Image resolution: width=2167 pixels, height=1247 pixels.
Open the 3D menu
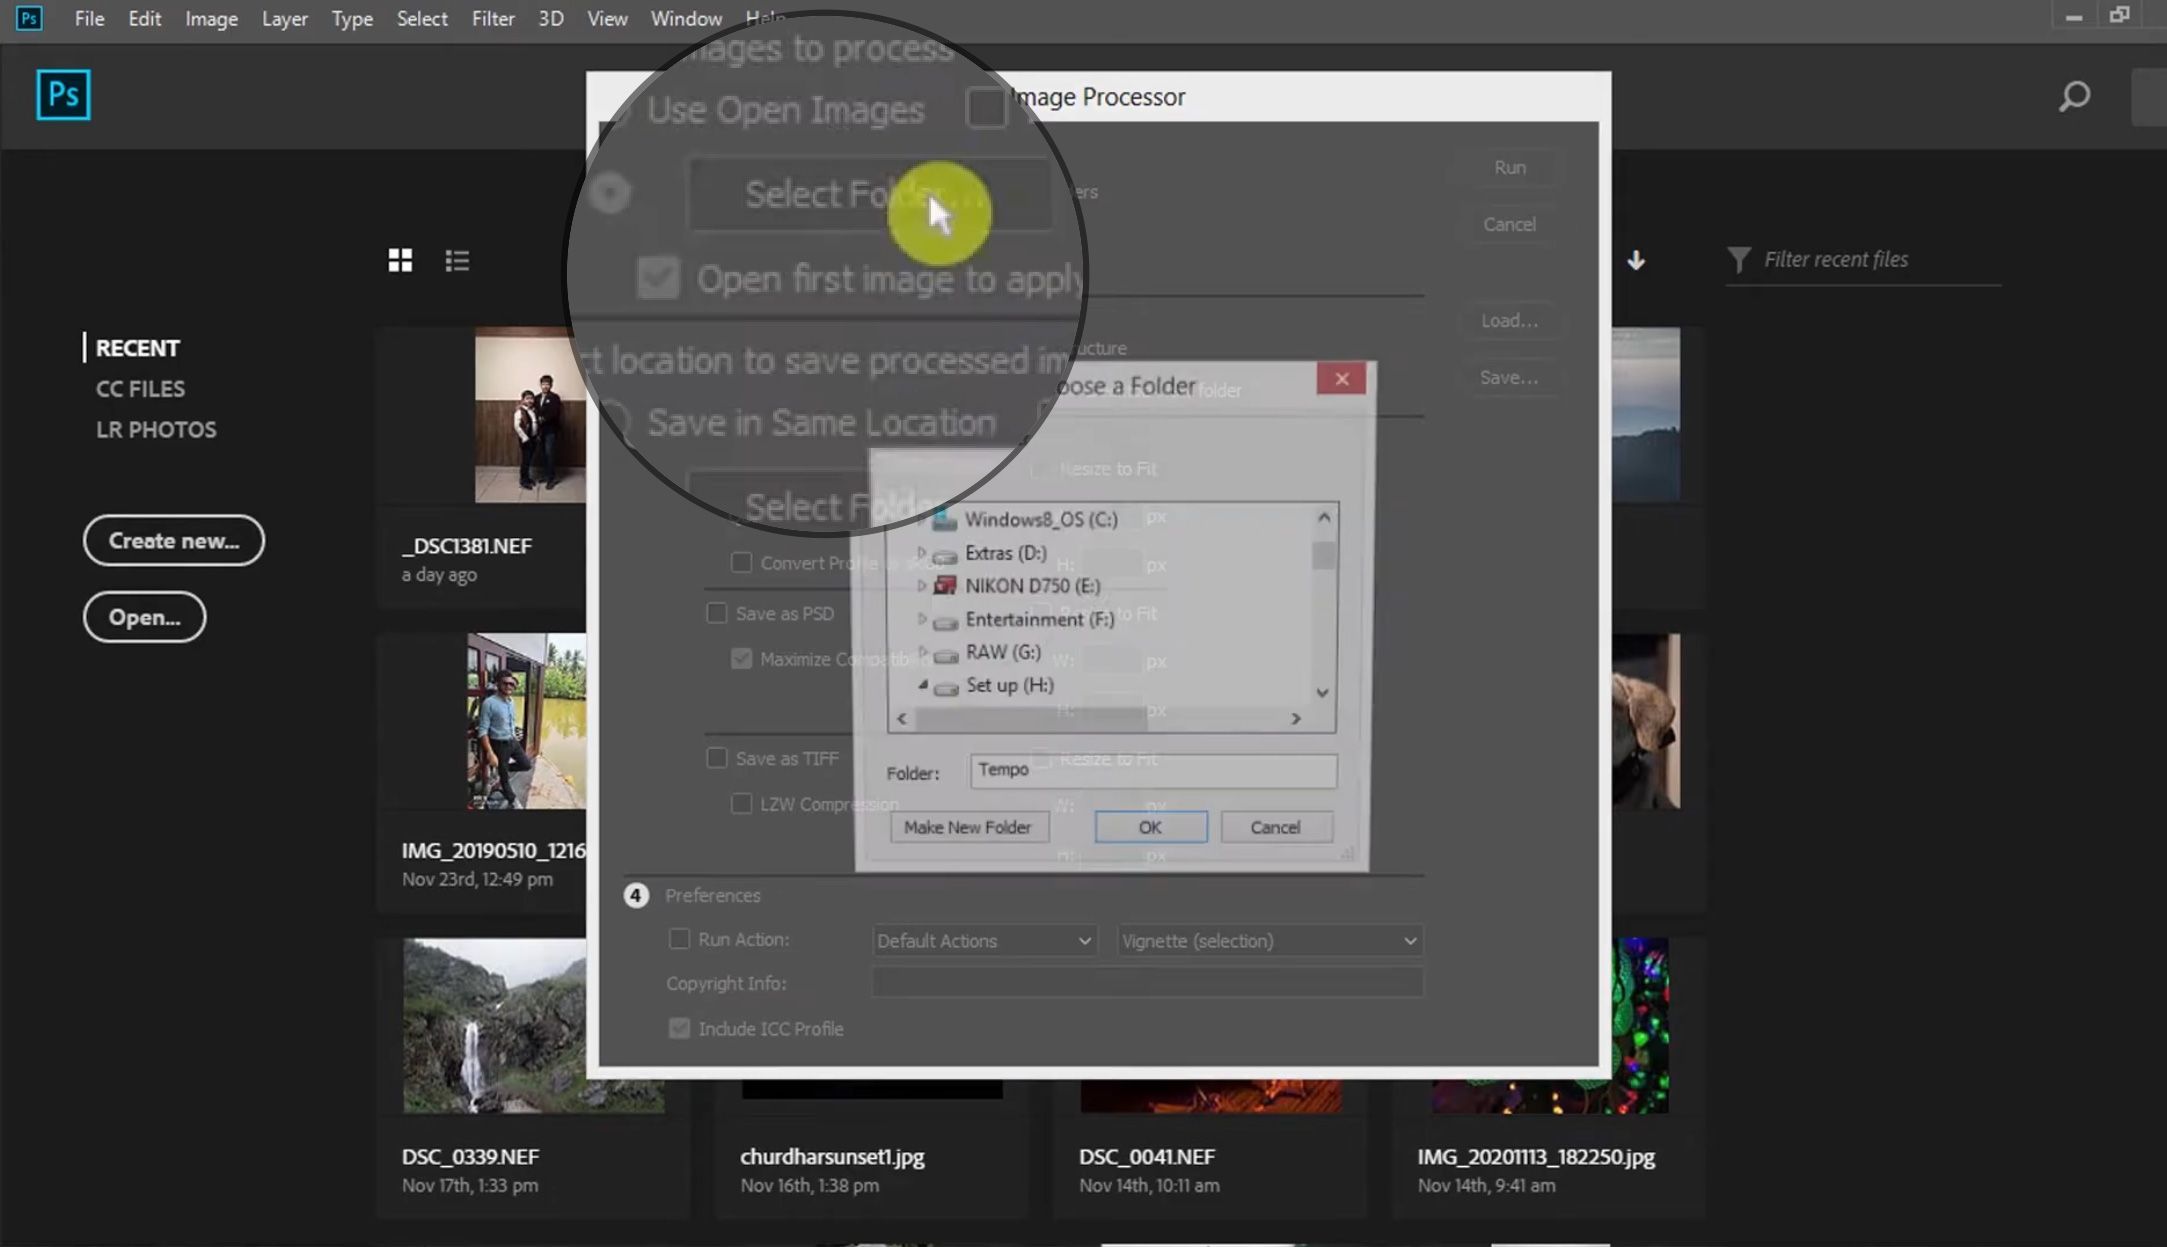pos(551,18)
